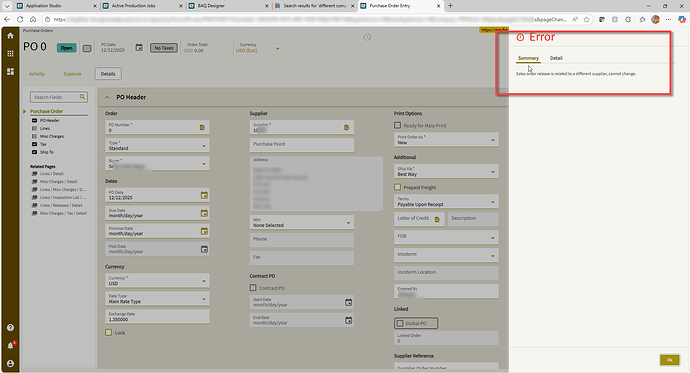Image resolution: width=690 pixels, height=373 pixels.
Task: Switch to Application Studio browser tab
Action: [x=56, y=6]
